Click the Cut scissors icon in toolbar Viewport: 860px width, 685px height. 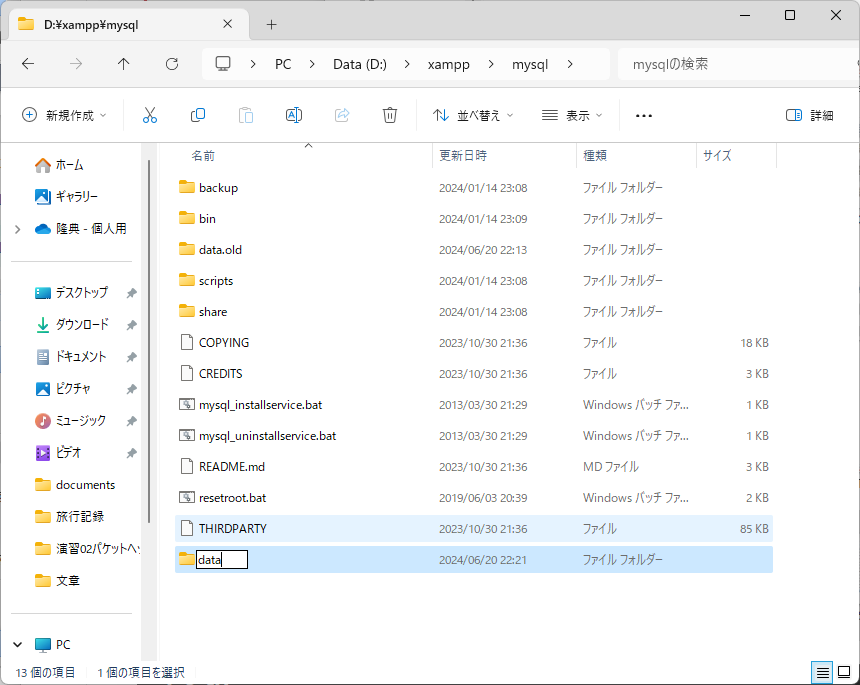(150, 116)
